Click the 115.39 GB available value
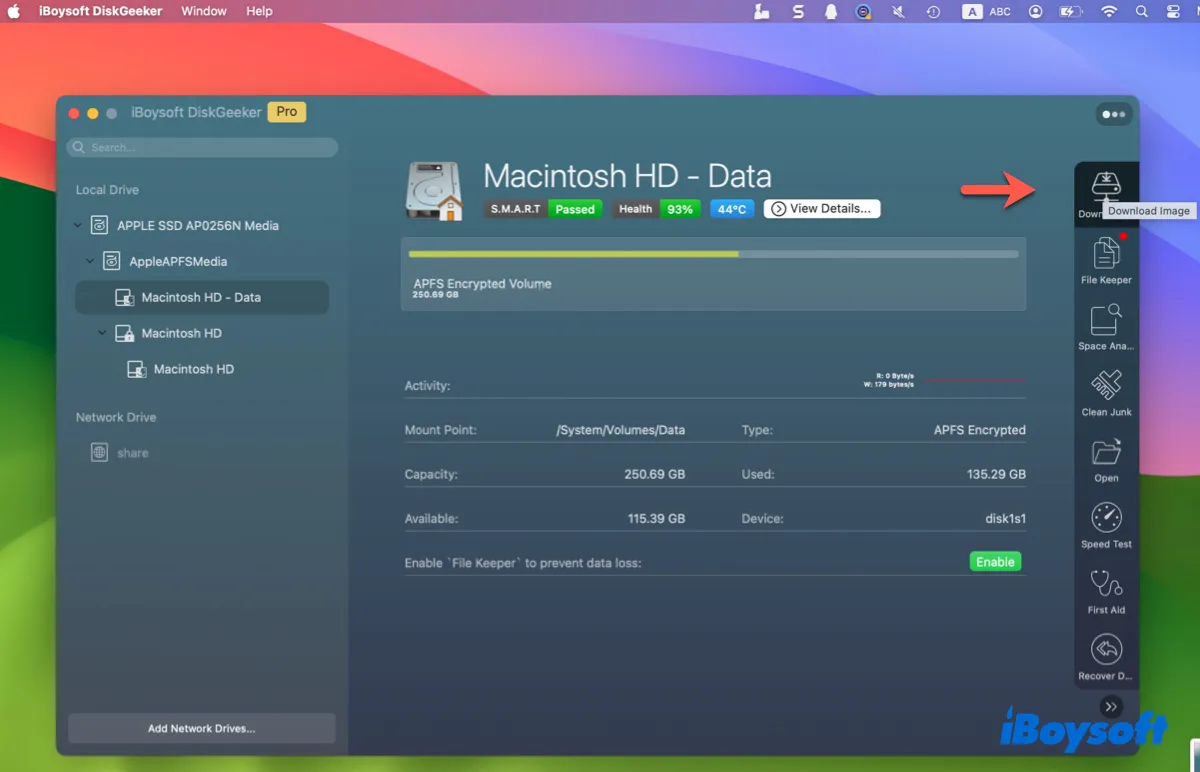 (655, 519)
